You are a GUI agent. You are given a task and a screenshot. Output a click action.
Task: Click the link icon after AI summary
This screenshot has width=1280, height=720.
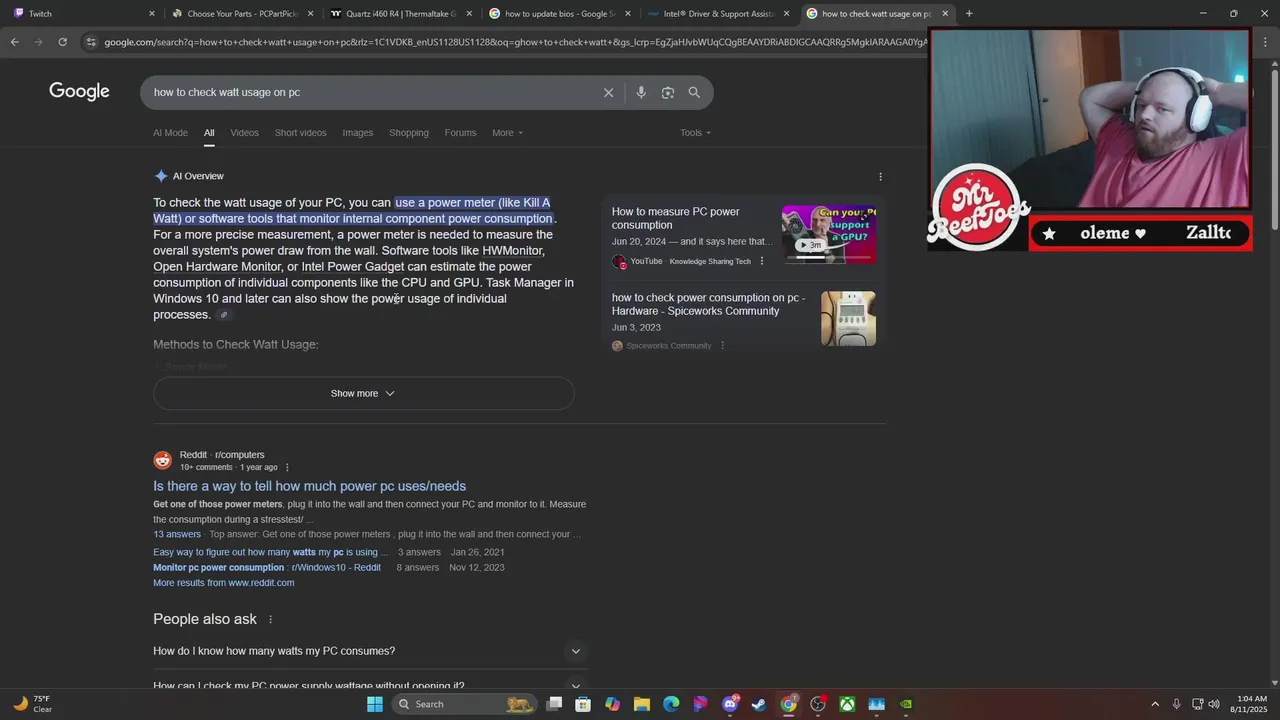coord(224,315)
